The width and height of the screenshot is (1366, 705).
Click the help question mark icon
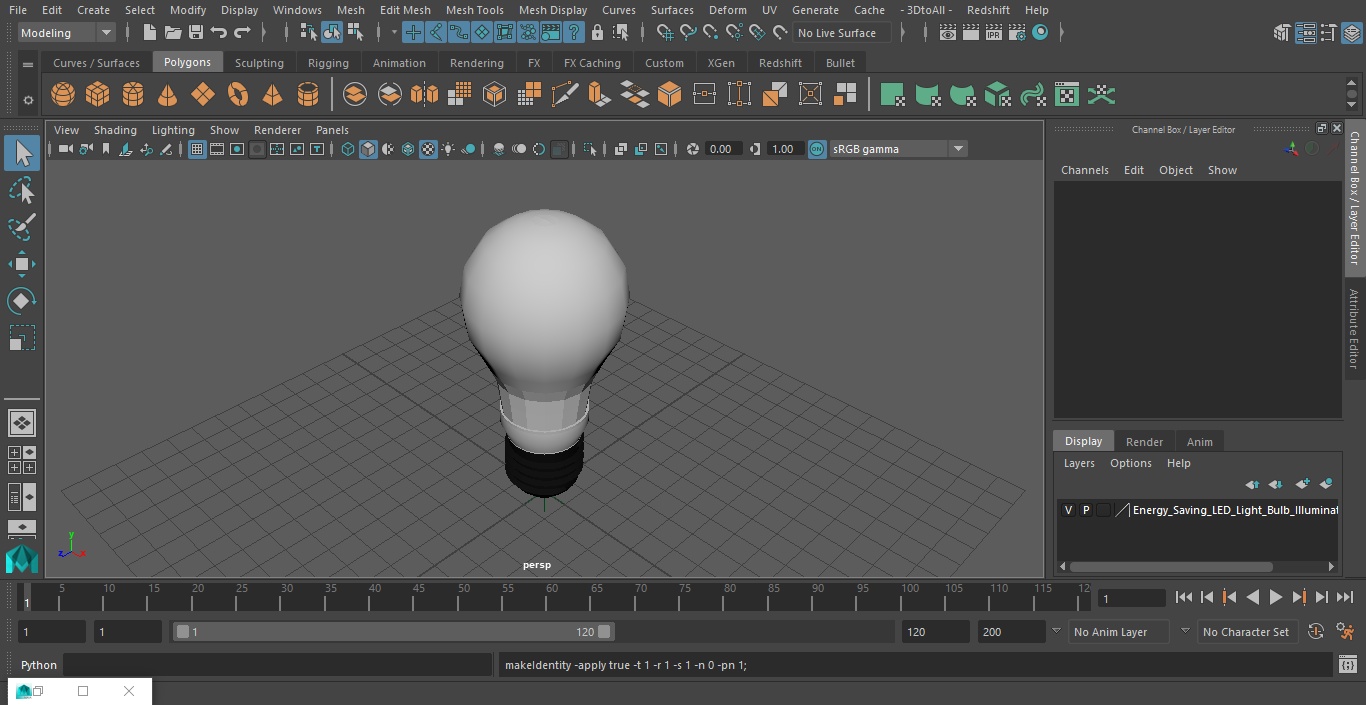click(x=574, y=33)
